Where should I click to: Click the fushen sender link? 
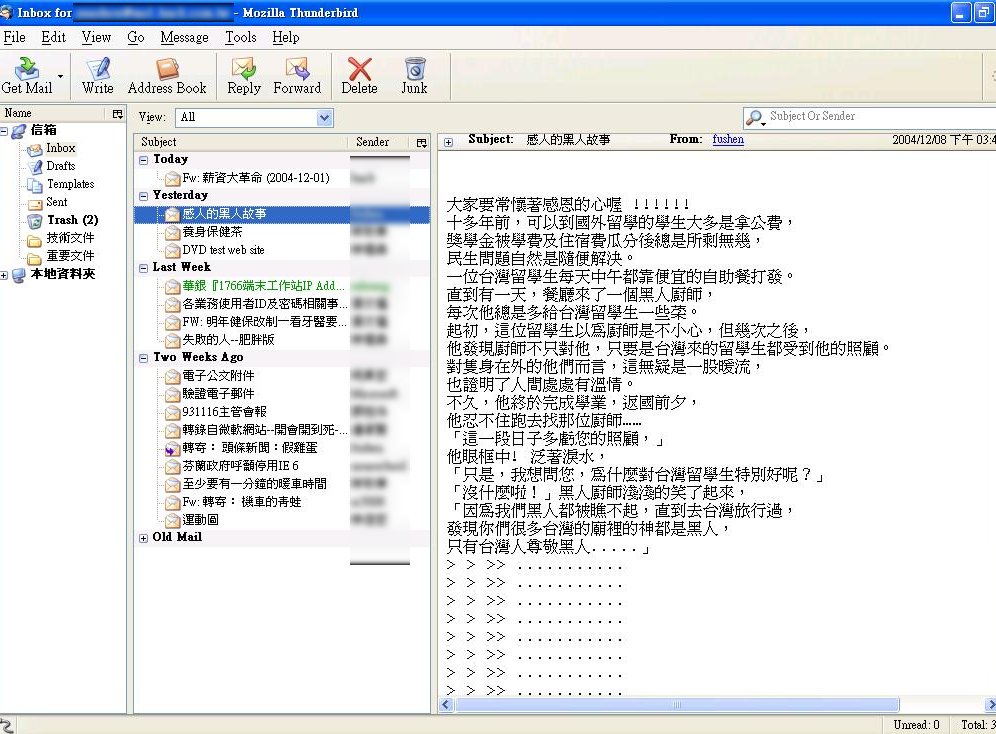[x=727, y=140]
